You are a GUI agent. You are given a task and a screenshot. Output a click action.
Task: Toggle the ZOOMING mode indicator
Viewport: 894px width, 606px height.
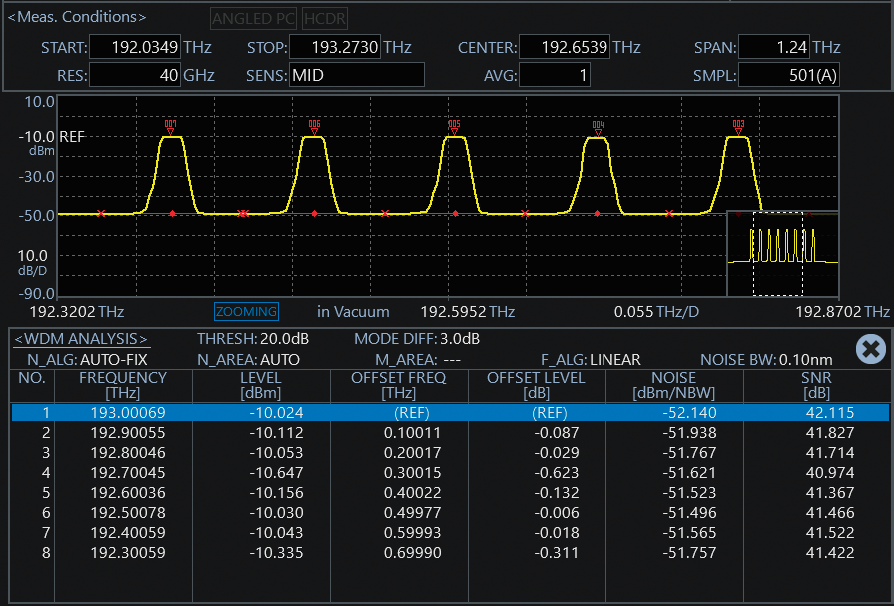tap(246, 312)
